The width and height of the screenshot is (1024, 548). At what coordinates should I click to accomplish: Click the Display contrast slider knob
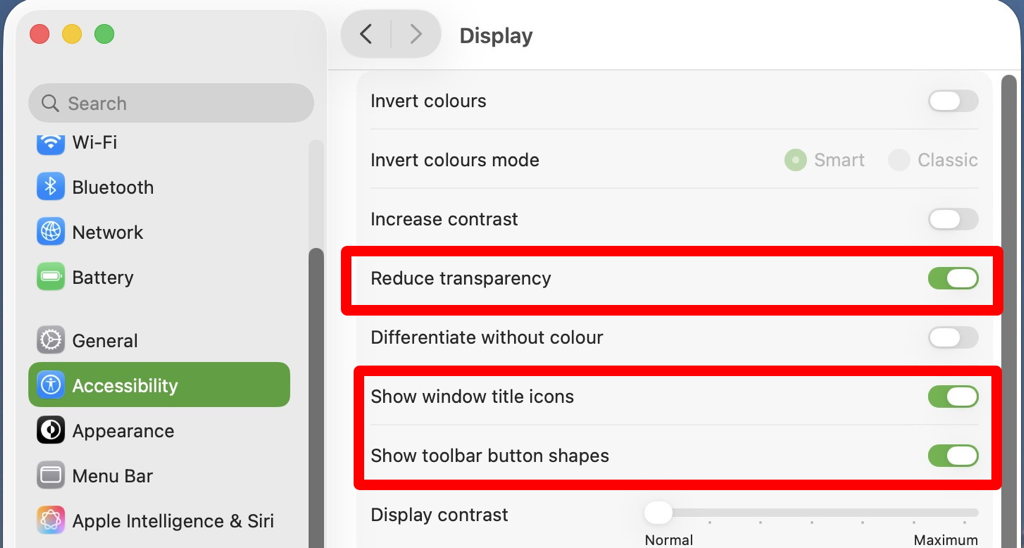[x=658, y=513]
